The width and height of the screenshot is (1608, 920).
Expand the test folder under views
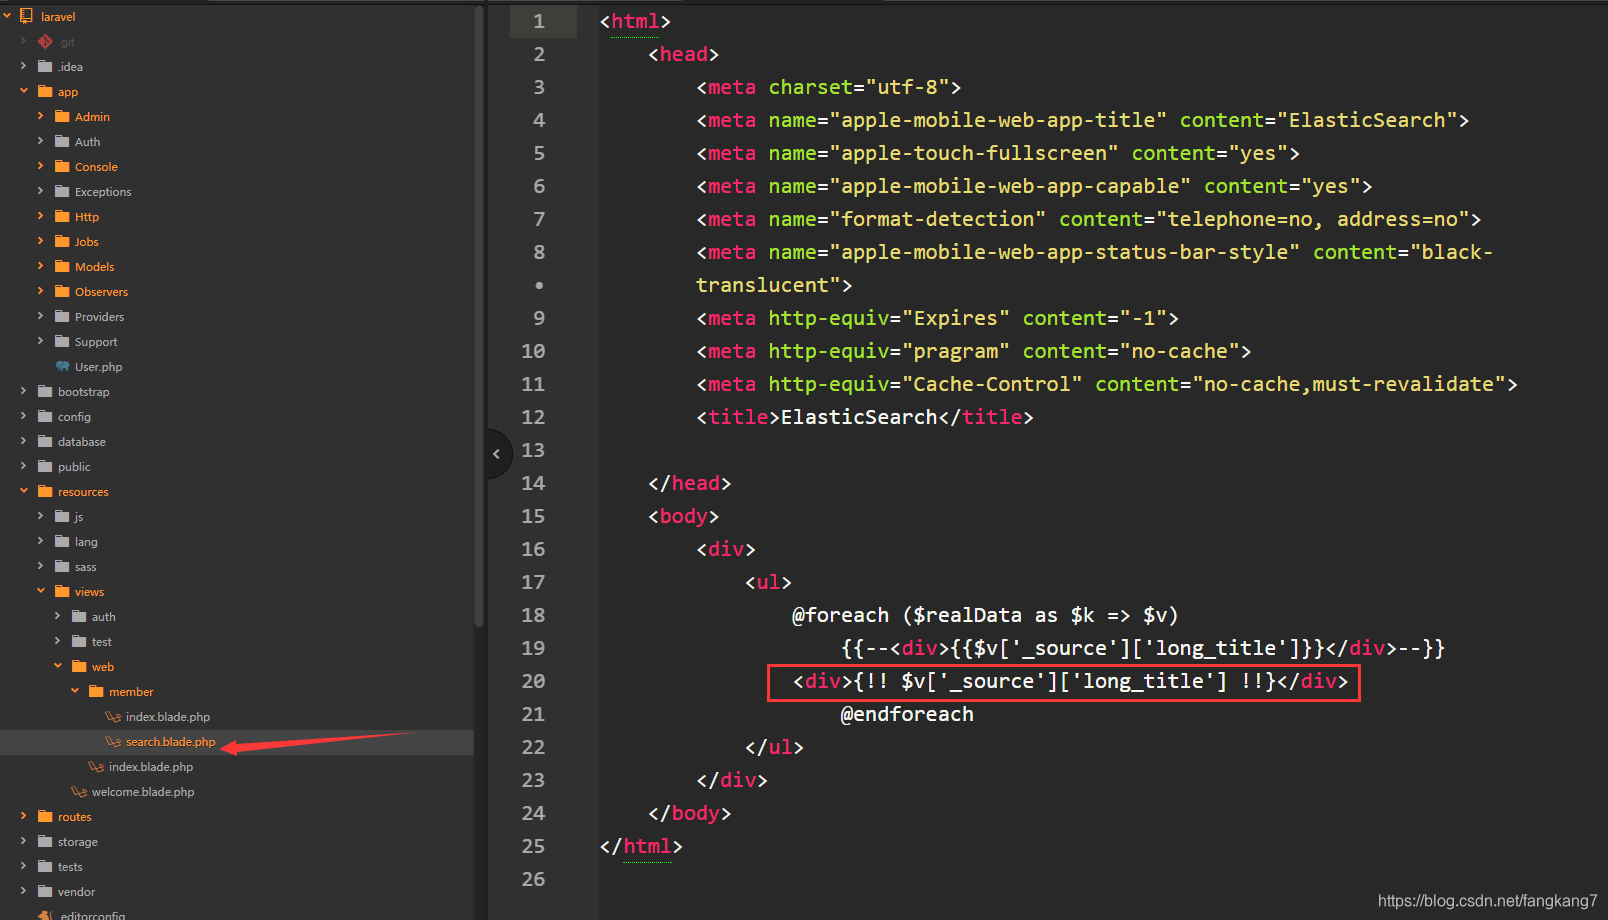pos(58,641)
